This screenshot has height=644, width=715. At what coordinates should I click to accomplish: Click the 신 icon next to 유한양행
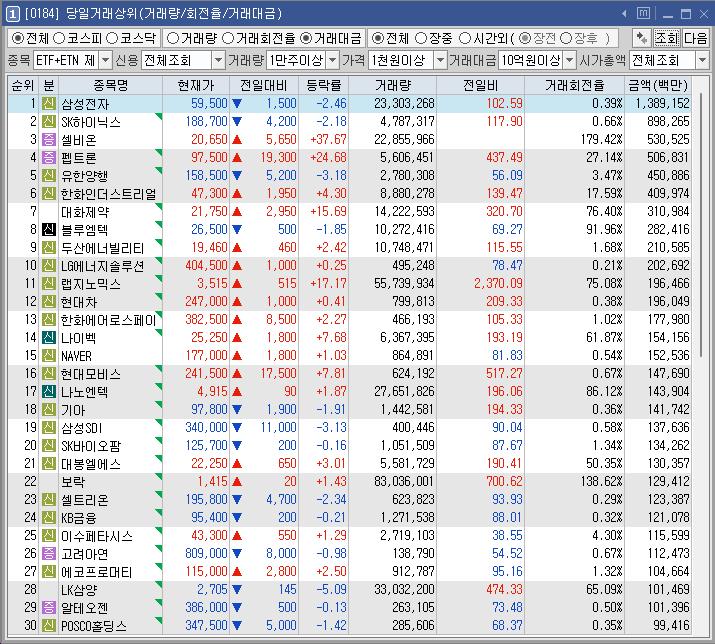[x=49, y=176]
